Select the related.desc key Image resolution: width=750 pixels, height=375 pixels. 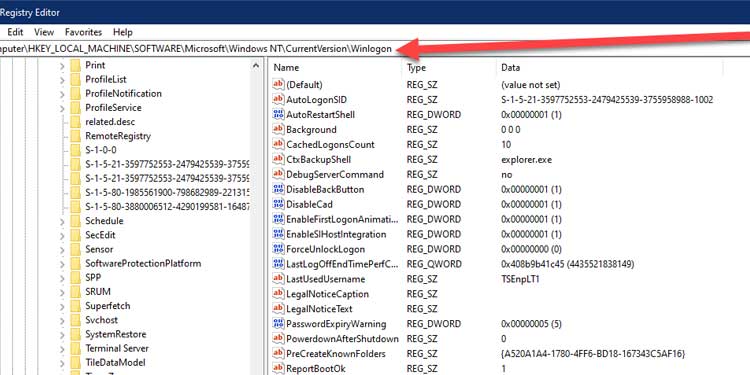click(x=111, y=121)
